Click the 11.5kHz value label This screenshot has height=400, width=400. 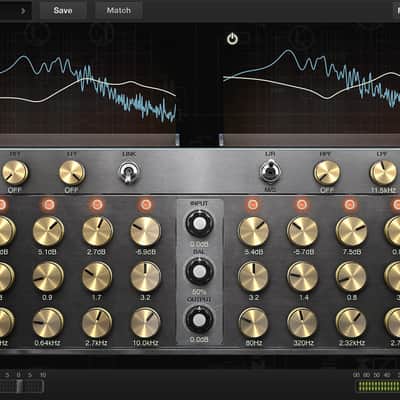383,190
